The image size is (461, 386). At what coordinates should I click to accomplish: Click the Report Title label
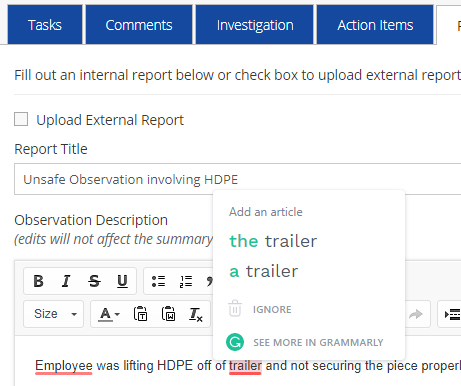click(51, 149)
